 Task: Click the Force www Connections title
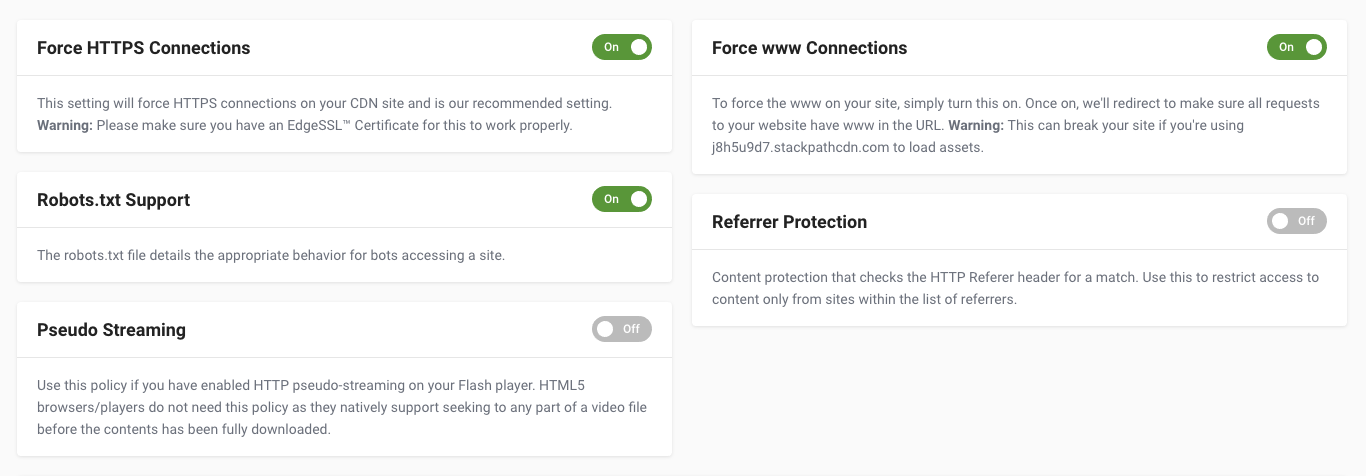810,48
